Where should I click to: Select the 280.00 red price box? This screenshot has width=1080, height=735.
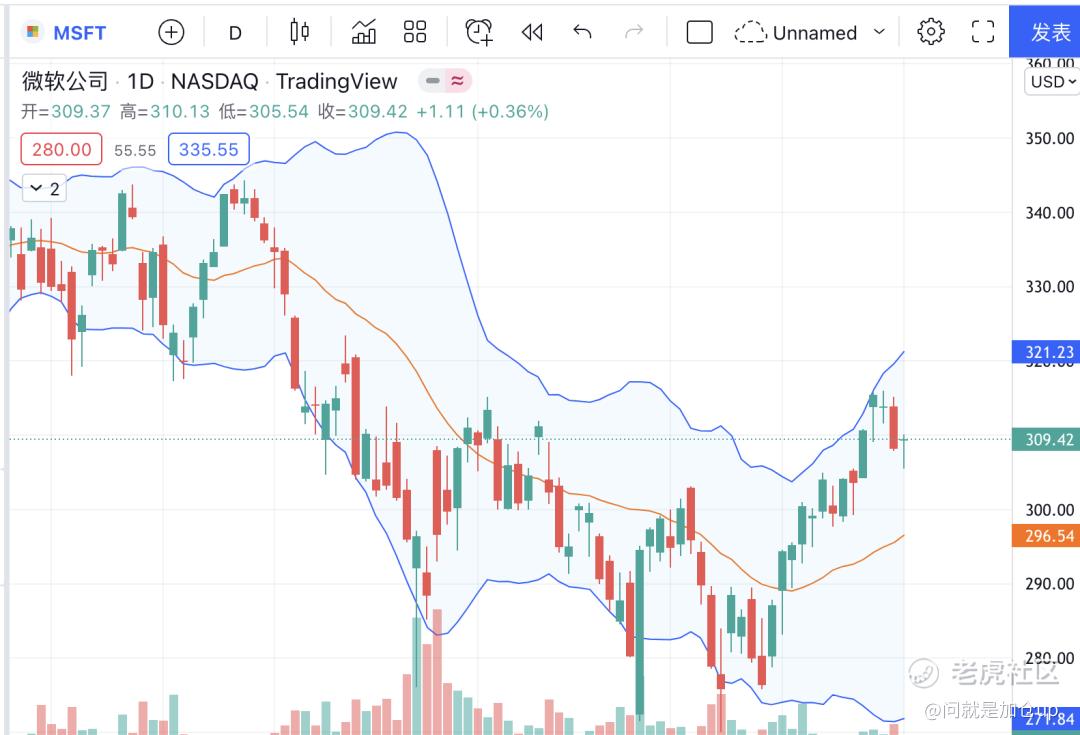[61, 149]
